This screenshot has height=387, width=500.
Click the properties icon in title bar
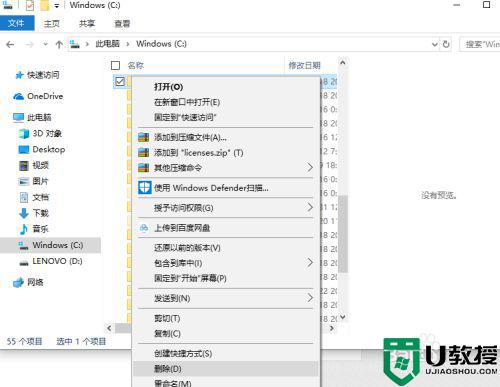(x=30, y=5)
